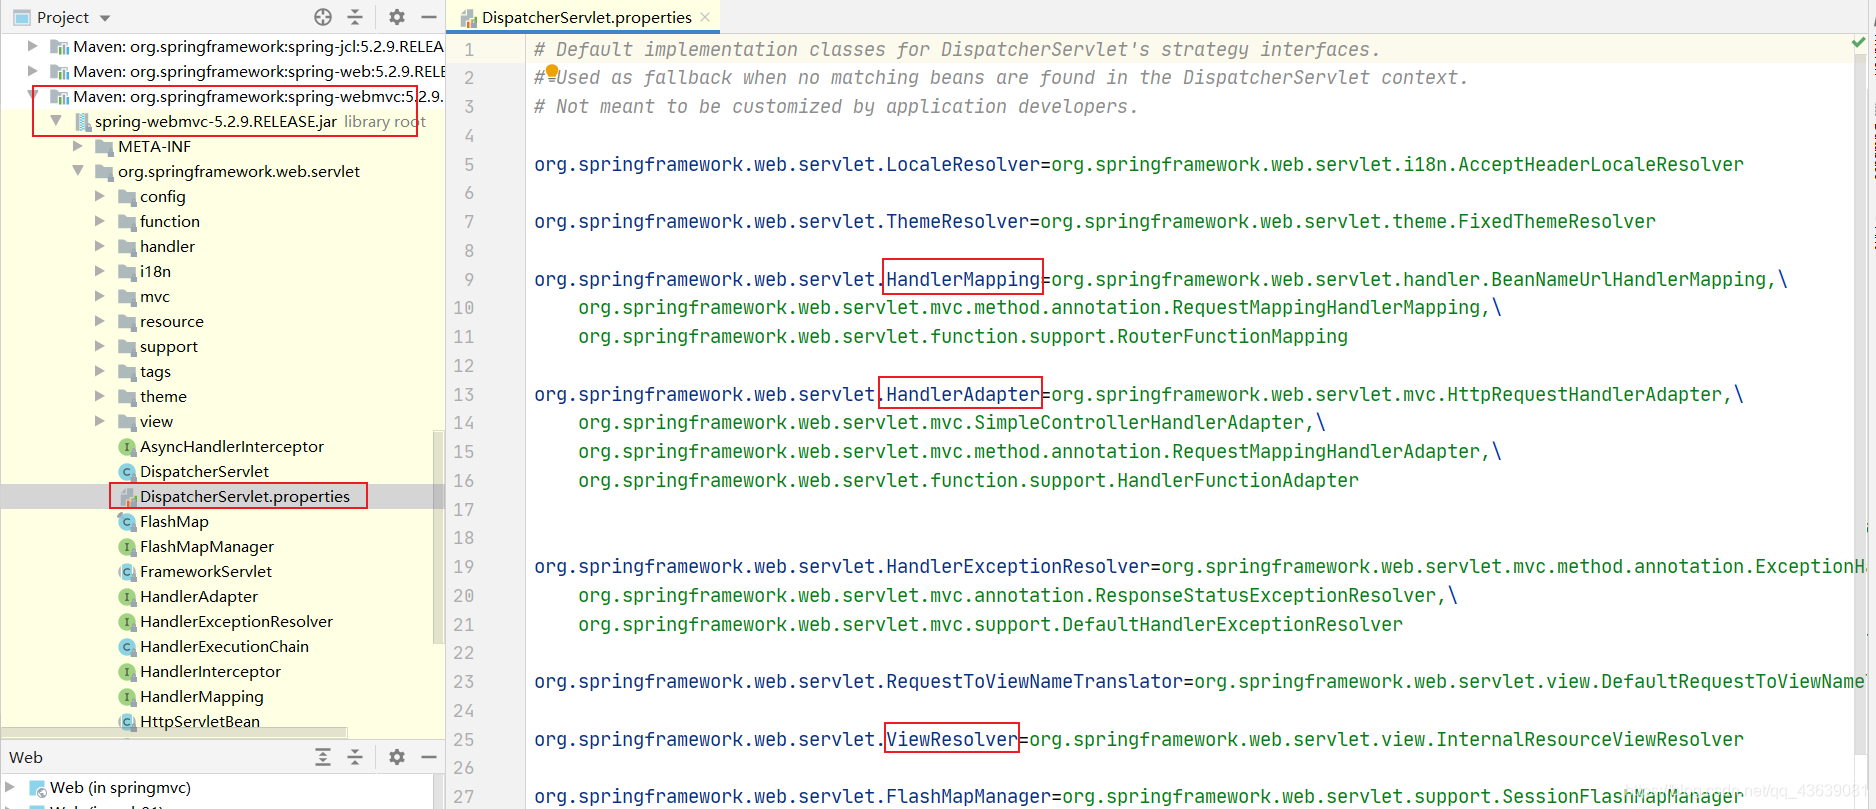Screen dimensions: 1876x809
Task: Open HandlerInterceptor interface
Action: tap(210, 671)
